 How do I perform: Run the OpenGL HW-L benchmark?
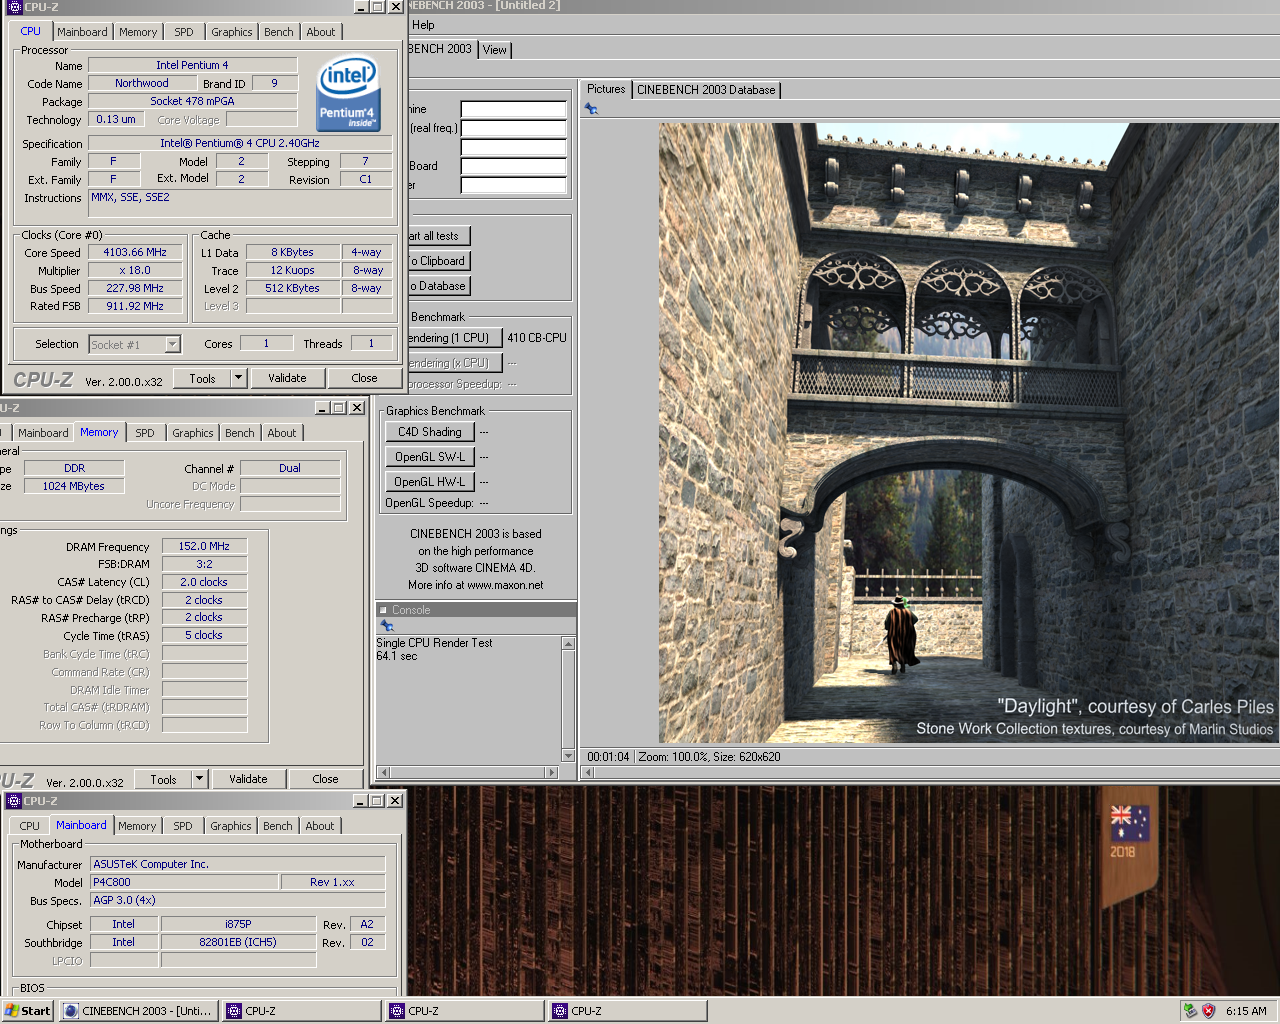pyautogui.click(x=430, y=482)
